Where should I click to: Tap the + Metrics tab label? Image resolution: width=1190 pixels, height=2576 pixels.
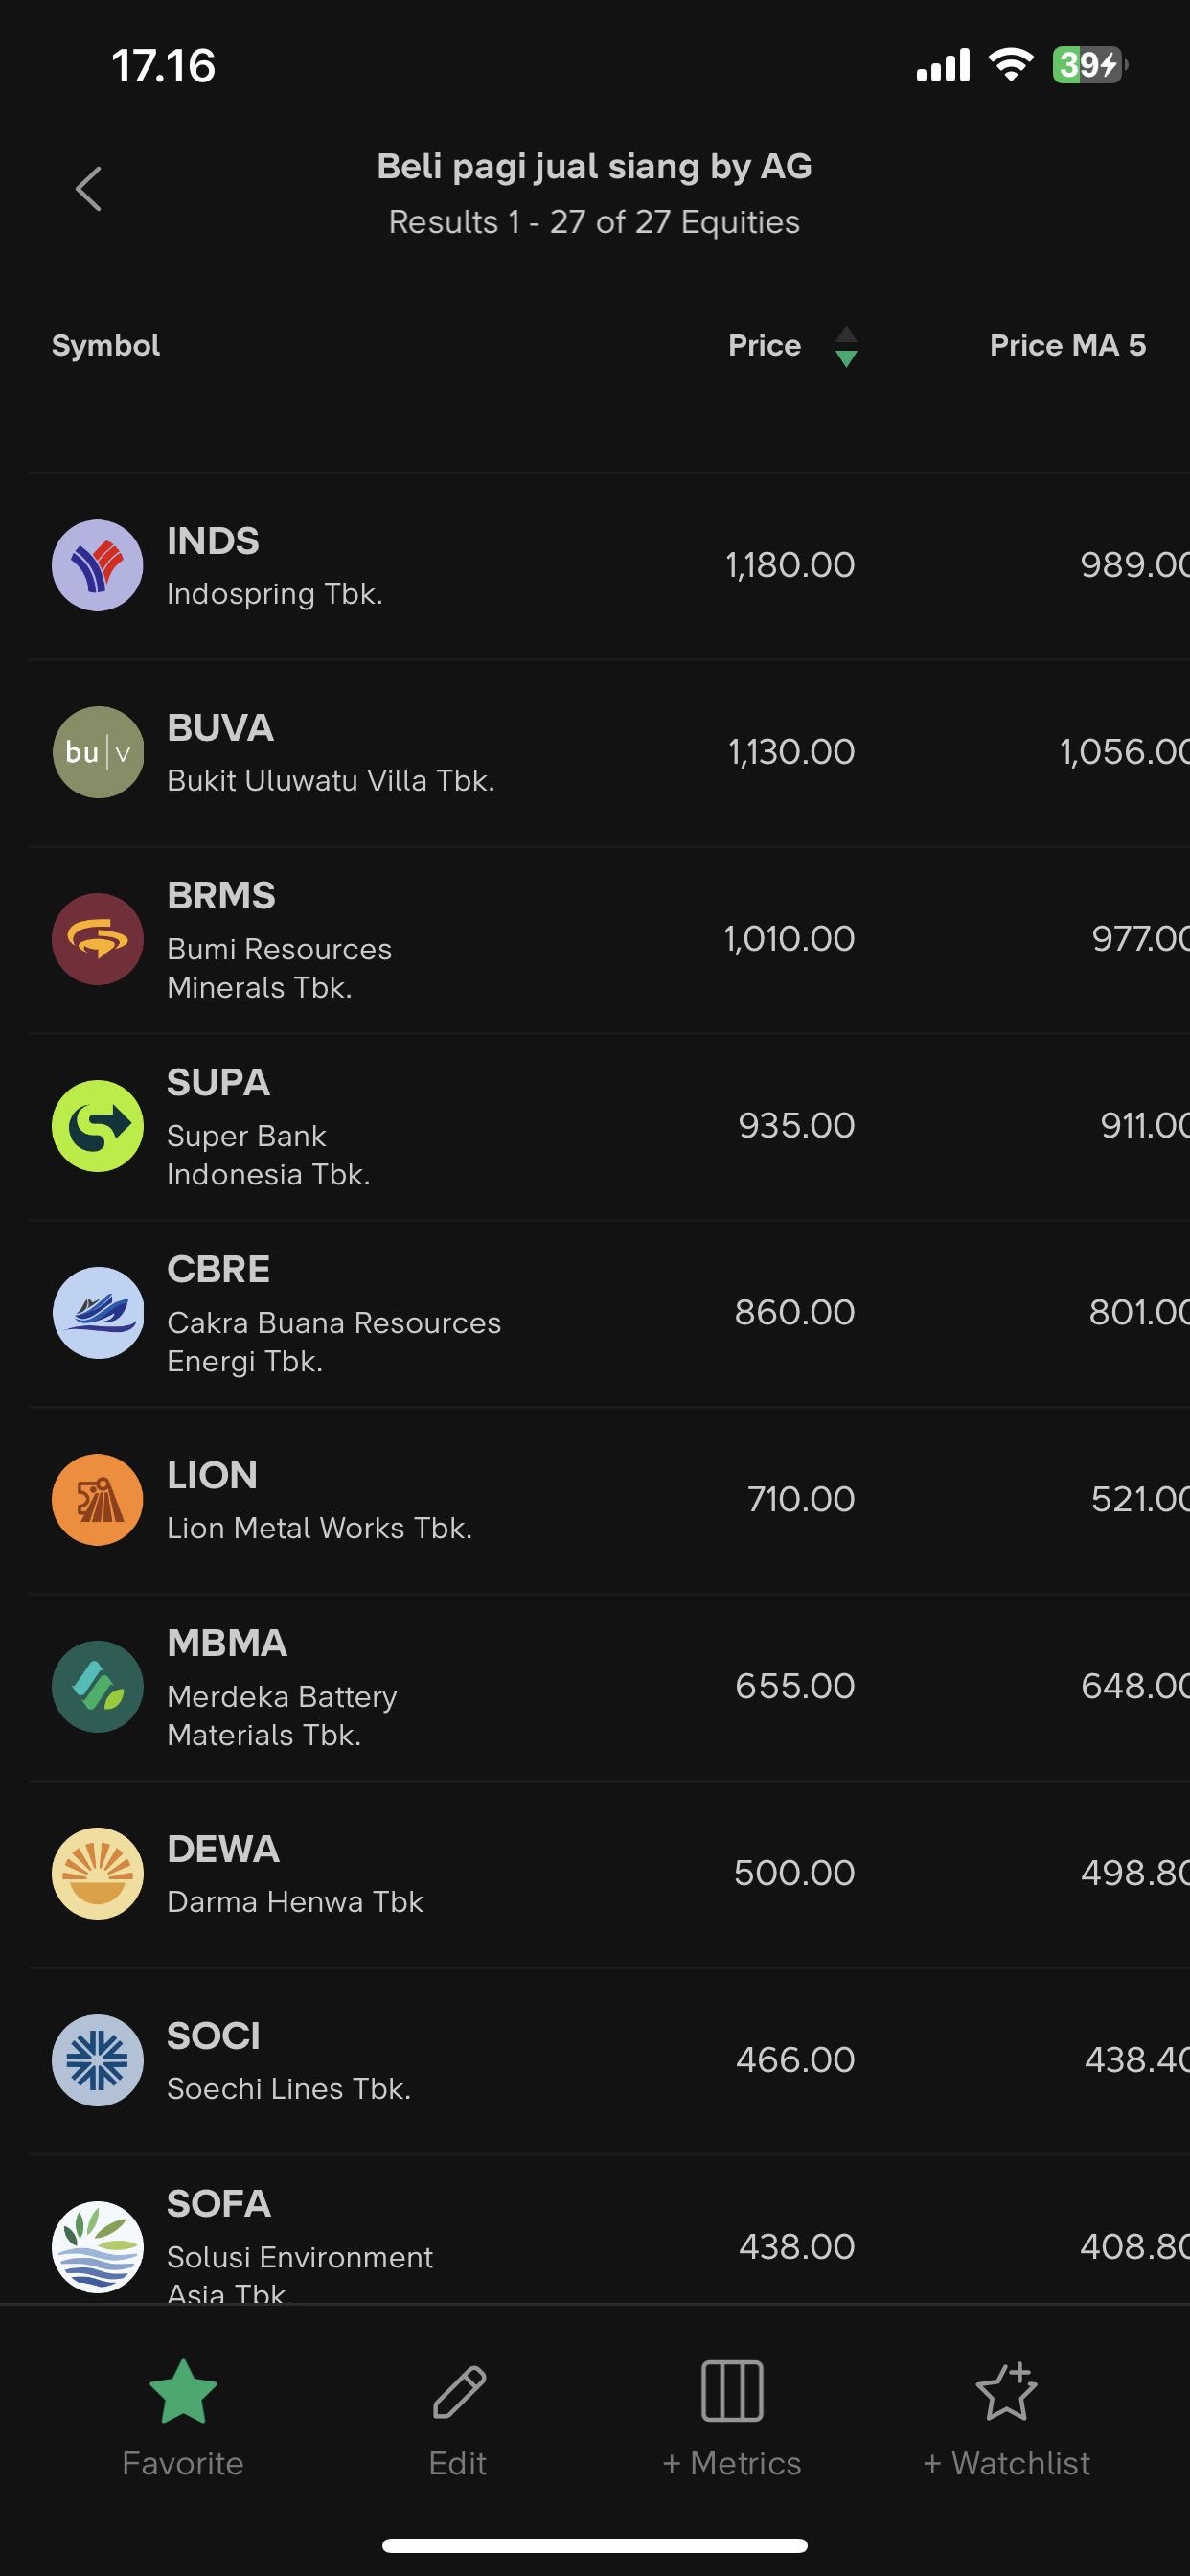(732, 2463)
